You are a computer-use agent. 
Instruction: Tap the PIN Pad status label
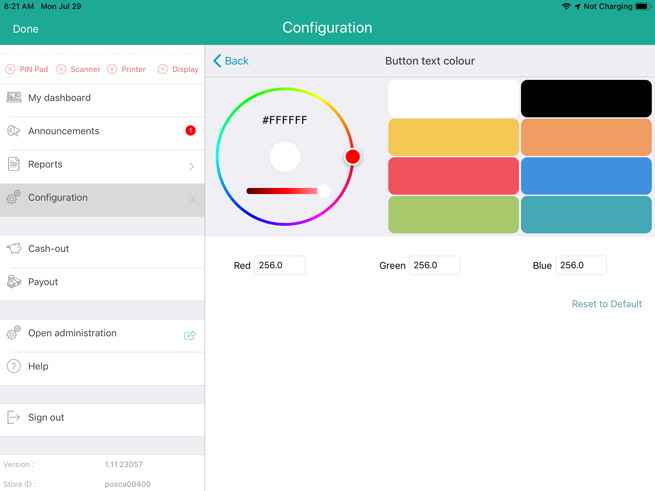[x=34, y=69]
